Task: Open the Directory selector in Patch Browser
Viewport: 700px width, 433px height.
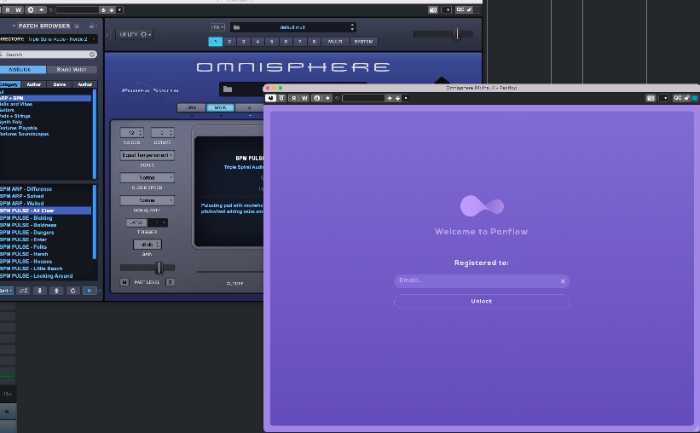Action: [x=48, y=39]
